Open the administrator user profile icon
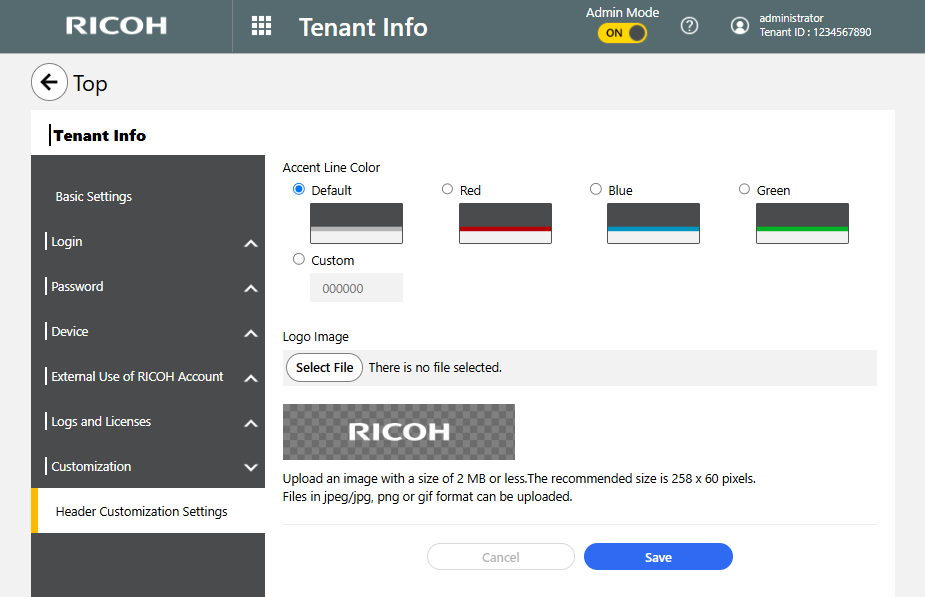 (740, 26)
